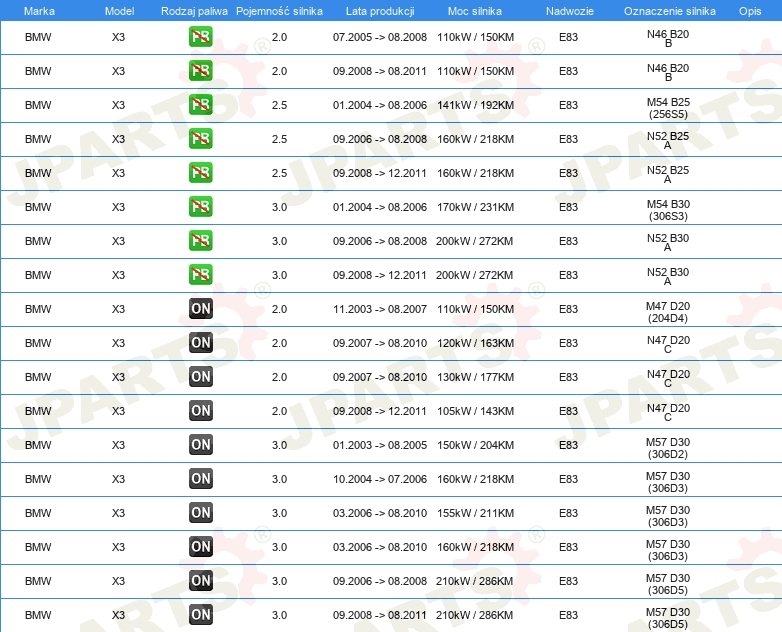
Task: Click petrol icon in 09.2006 200kW/272KM row
Action: tap(200, 240)
